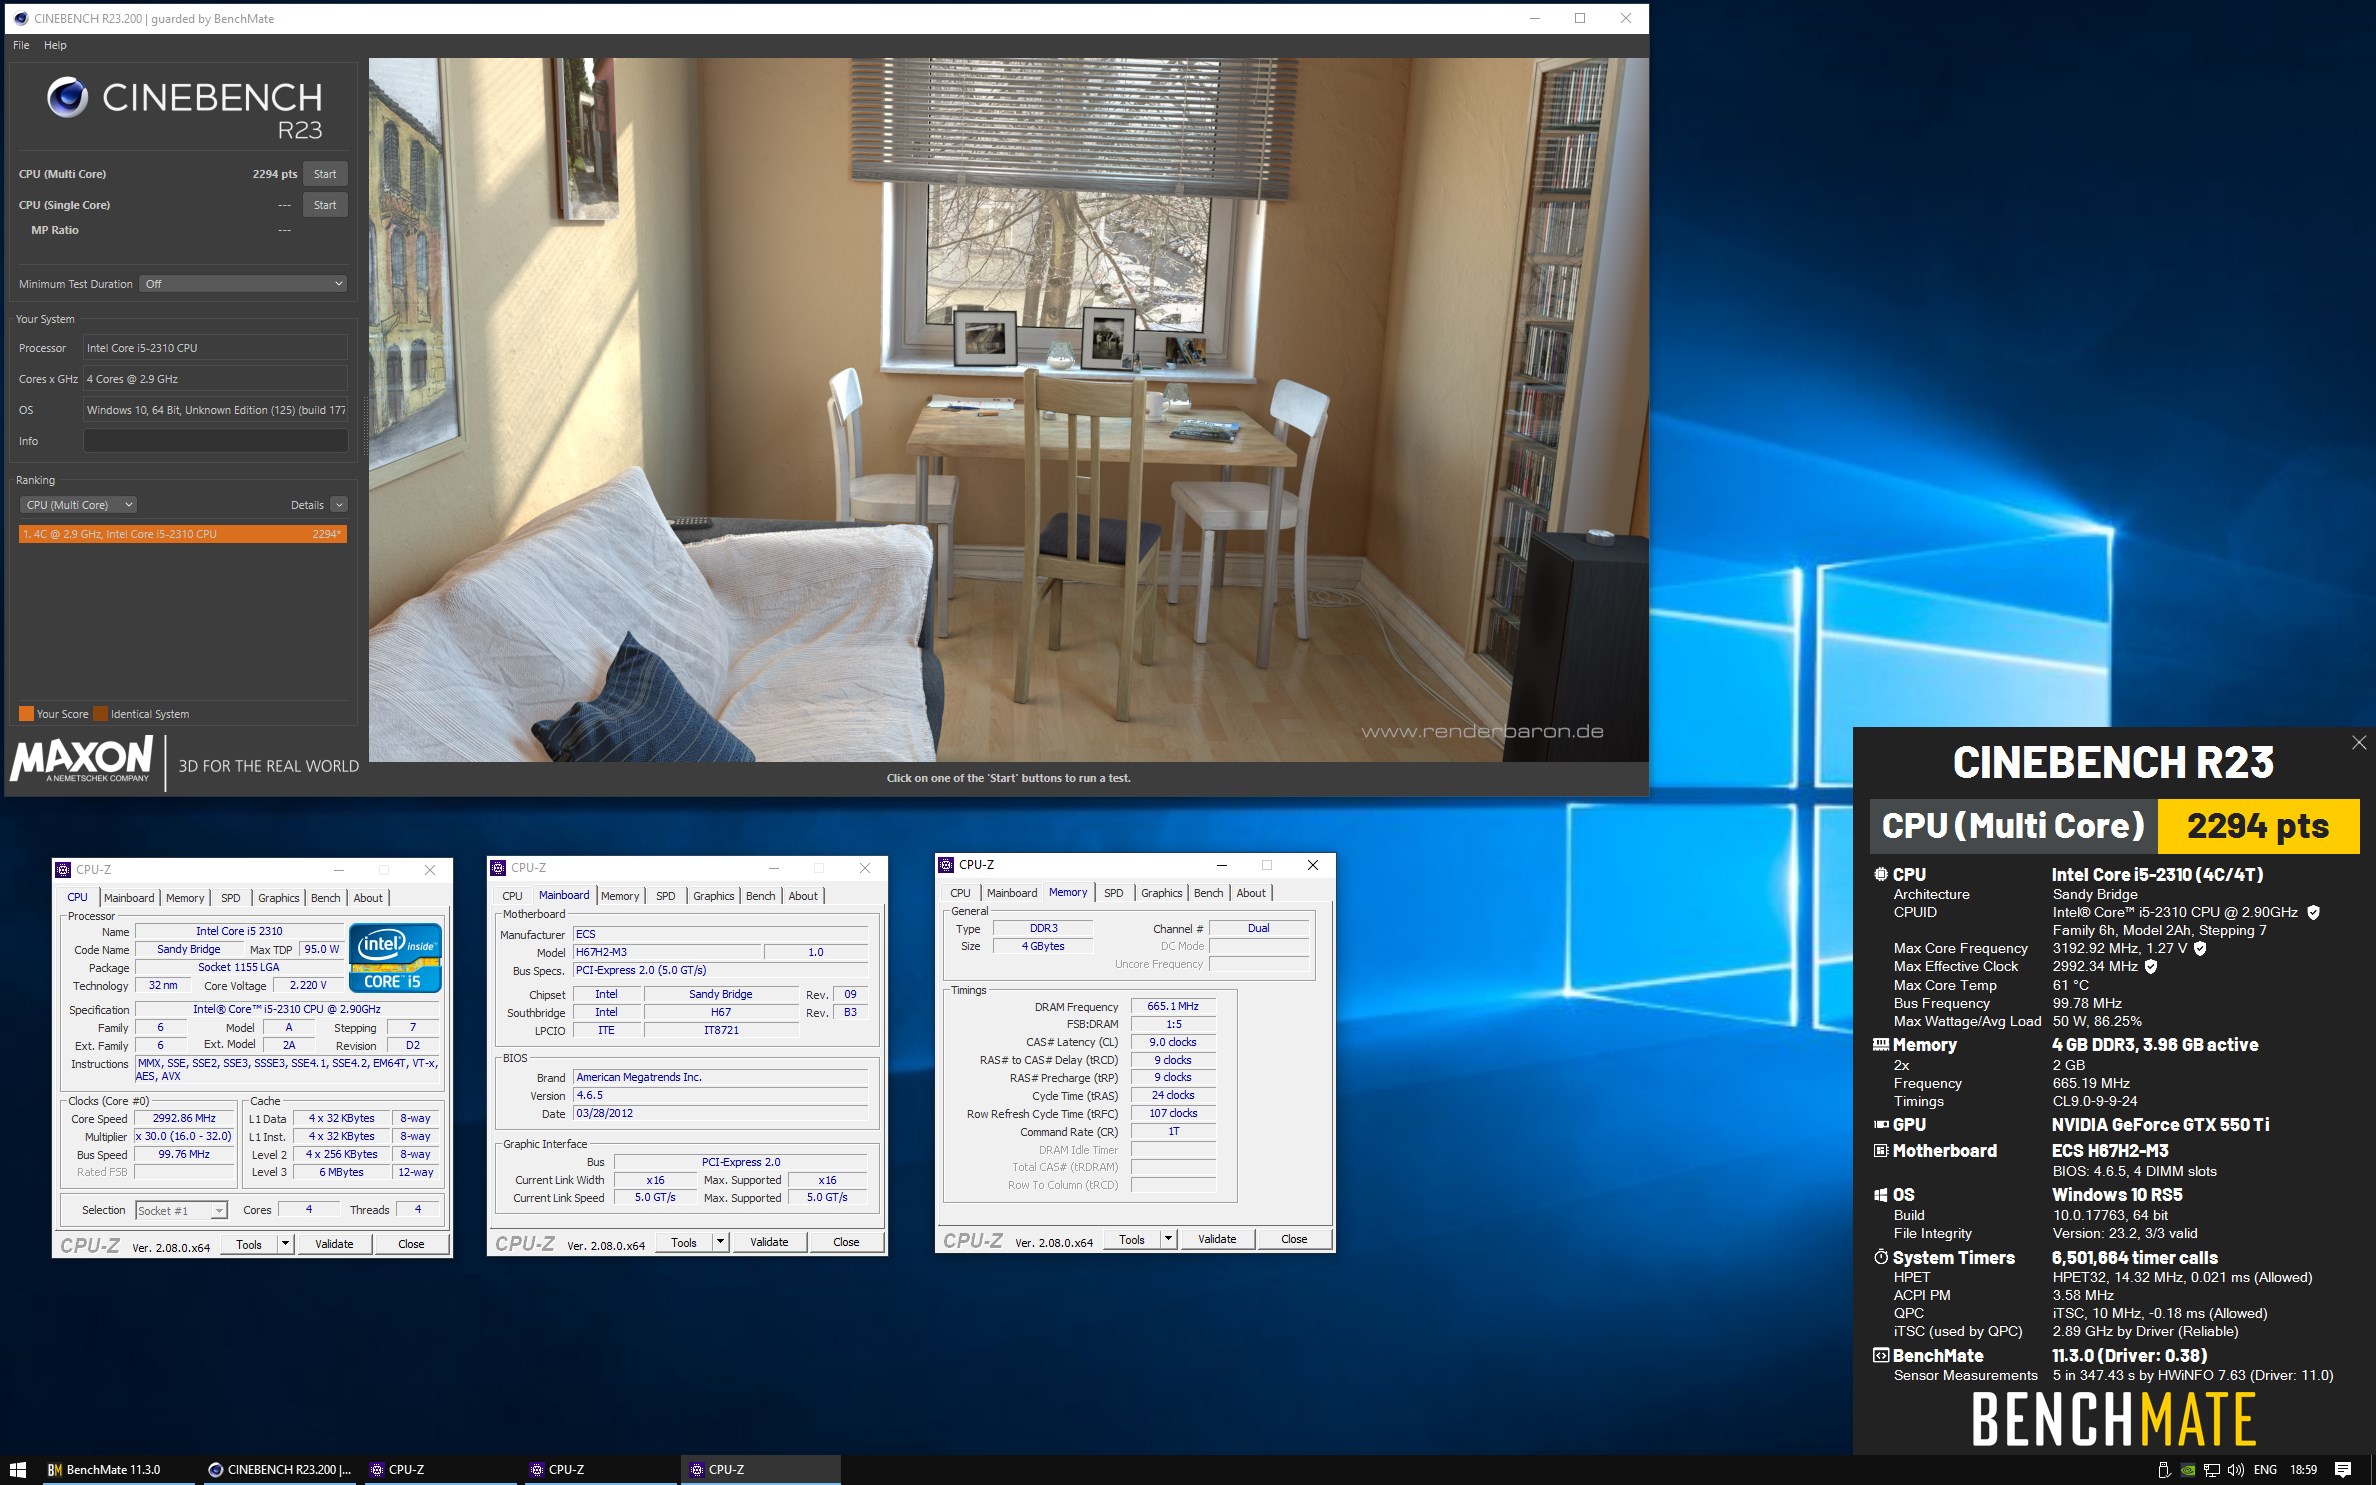Start the CPU (Single Core) test
This screenshot has height=1485, width=2376.
pyautogui.click(x=325, y=205)
